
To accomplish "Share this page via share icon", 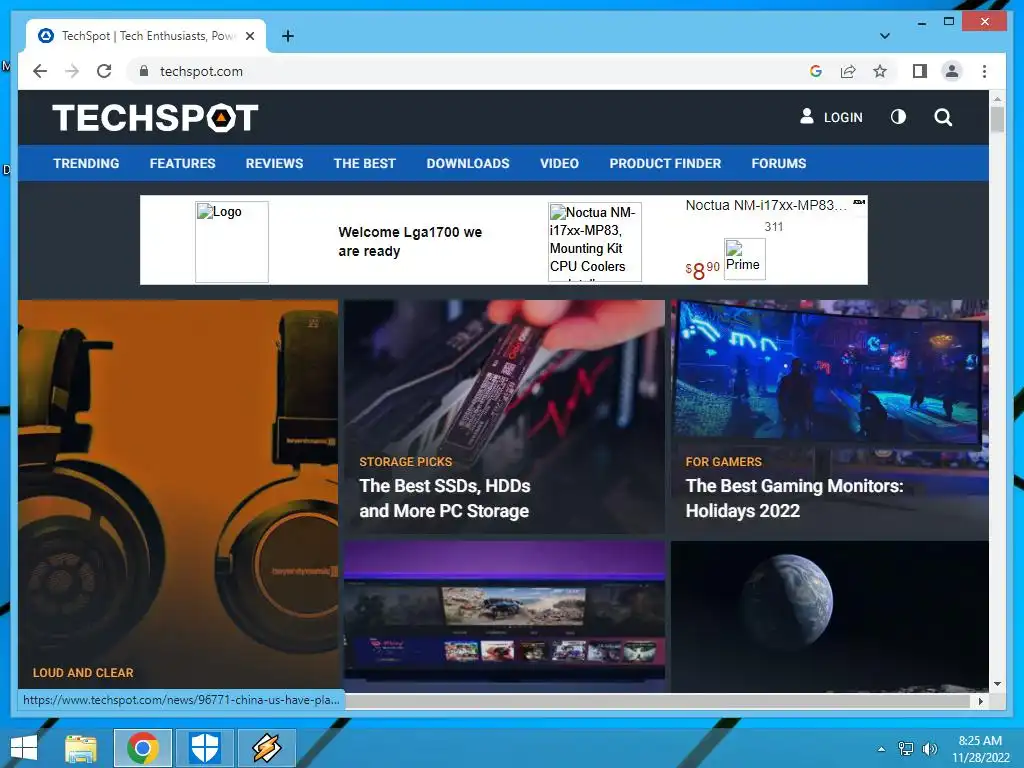I will (848, 71).
